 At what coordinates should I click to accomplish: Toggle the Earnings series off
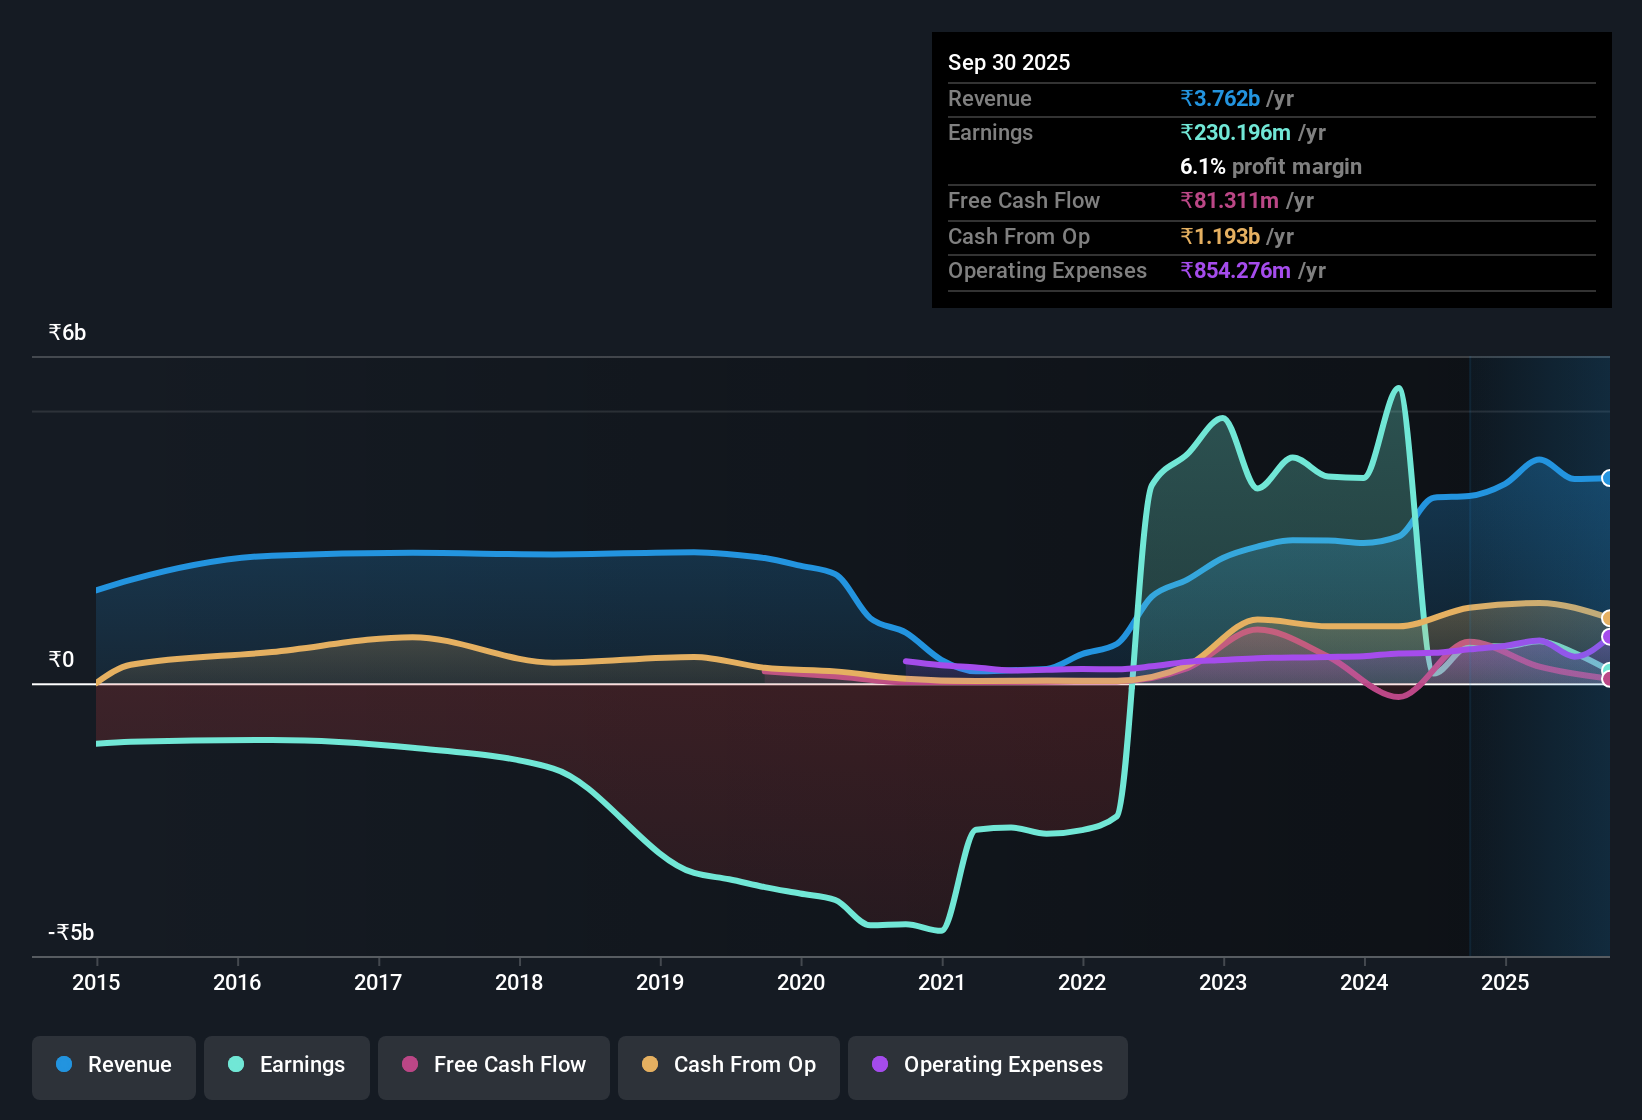pos(287,1065)
